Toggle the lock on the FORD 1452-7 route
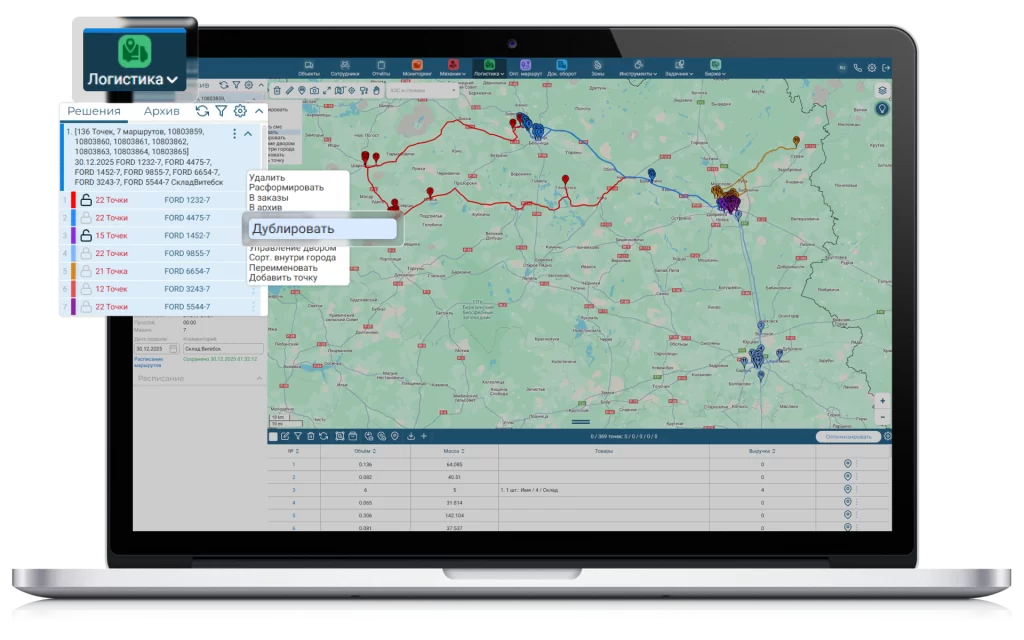Viewport: 1024px width, 640px height. pyautogui.click(x=86, y=236)
